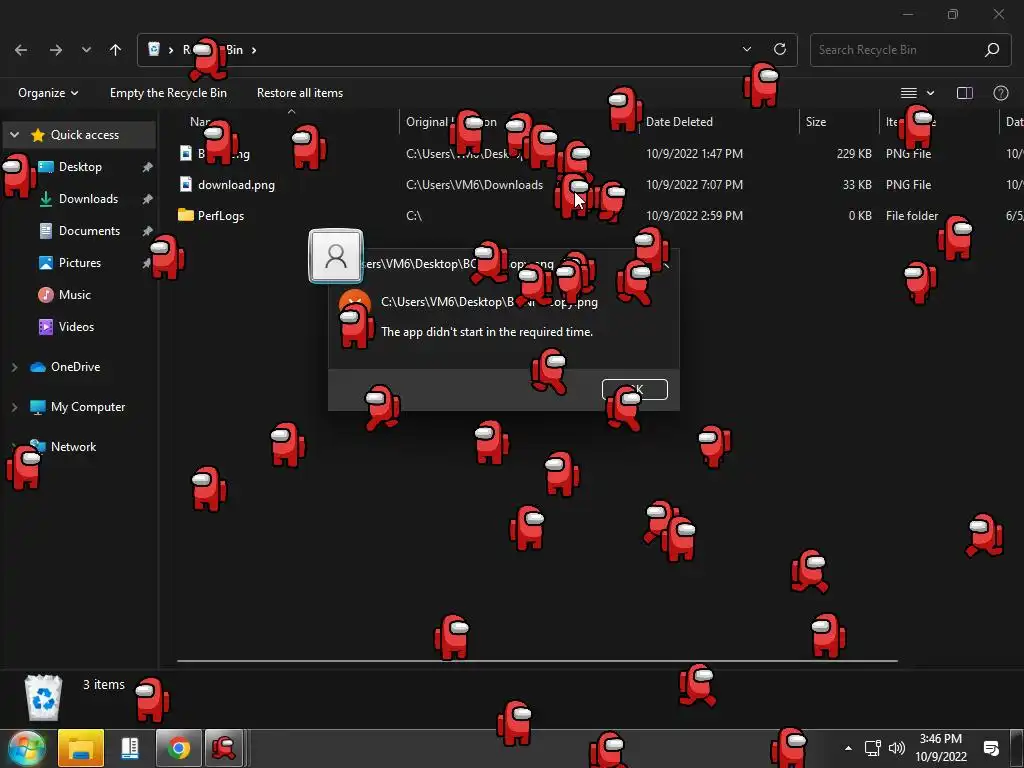Refresh the Recycle Bin view
Screen dimensions: 1024x768
(x=780, y=49)
